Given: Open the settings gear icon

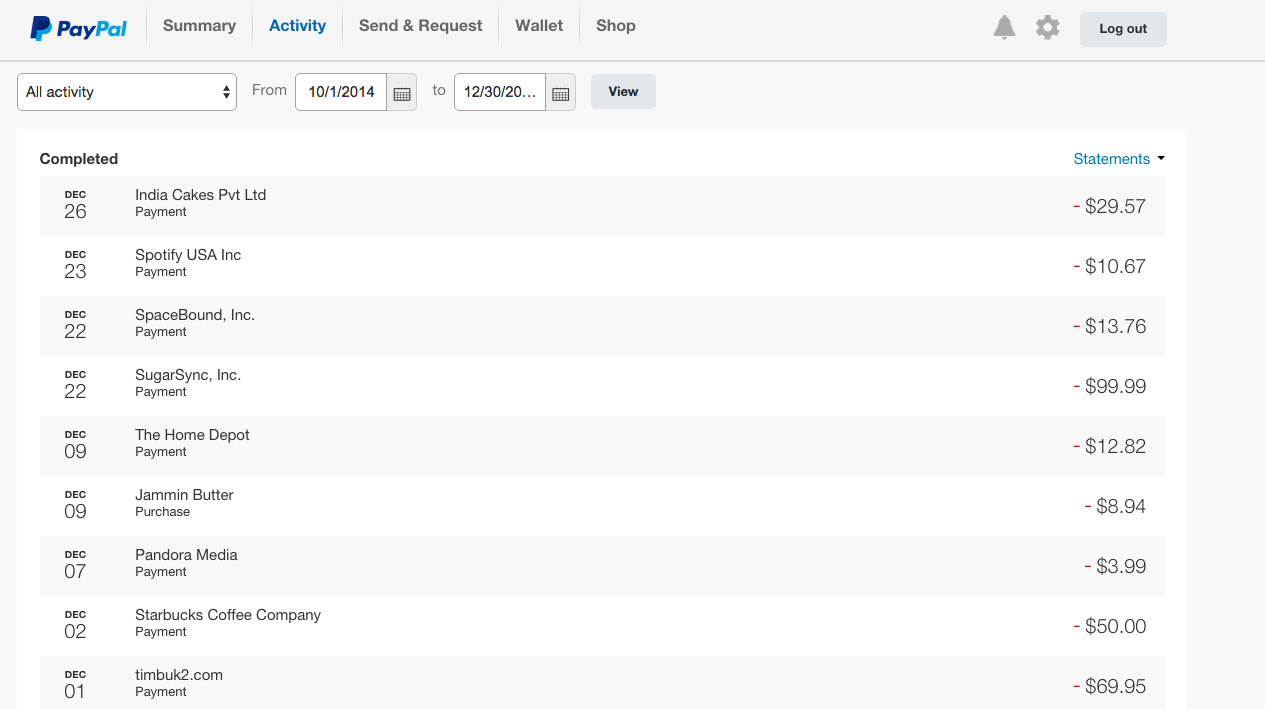Looking at the screenshot, I should 1047,28.
